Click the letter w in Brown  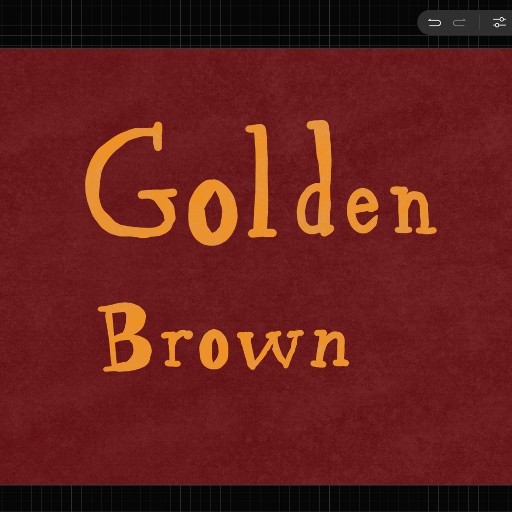pyautogui.click(x=270, y=349)
